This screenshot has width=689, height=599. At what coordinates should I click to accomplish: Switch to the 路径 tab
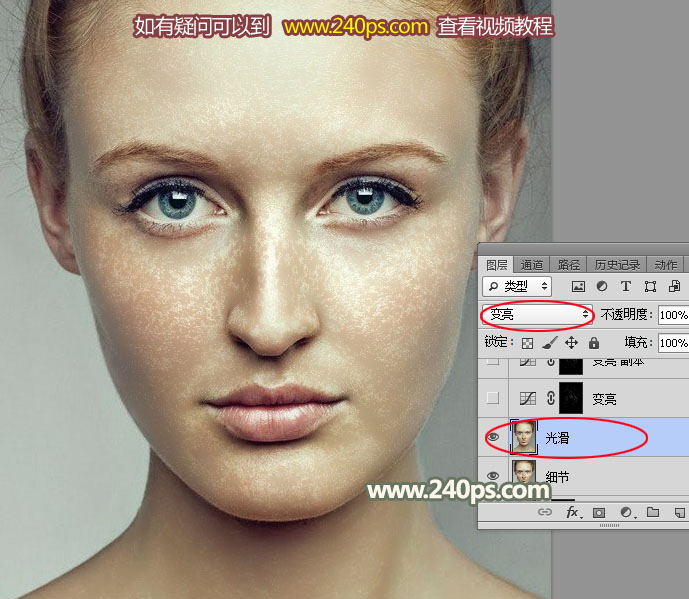[569, 265]
